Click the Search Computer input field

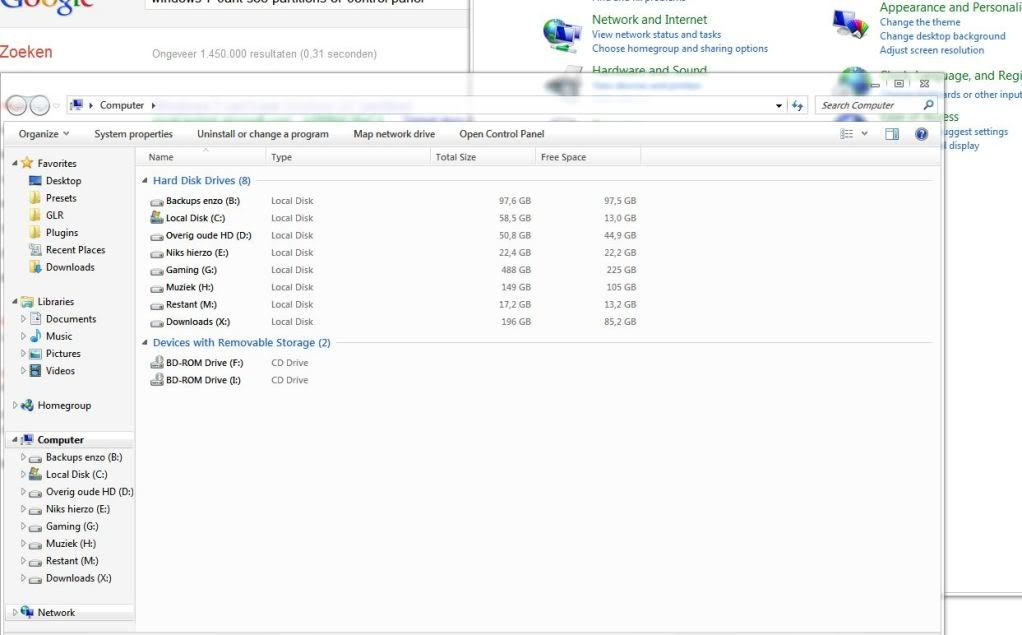868,105
